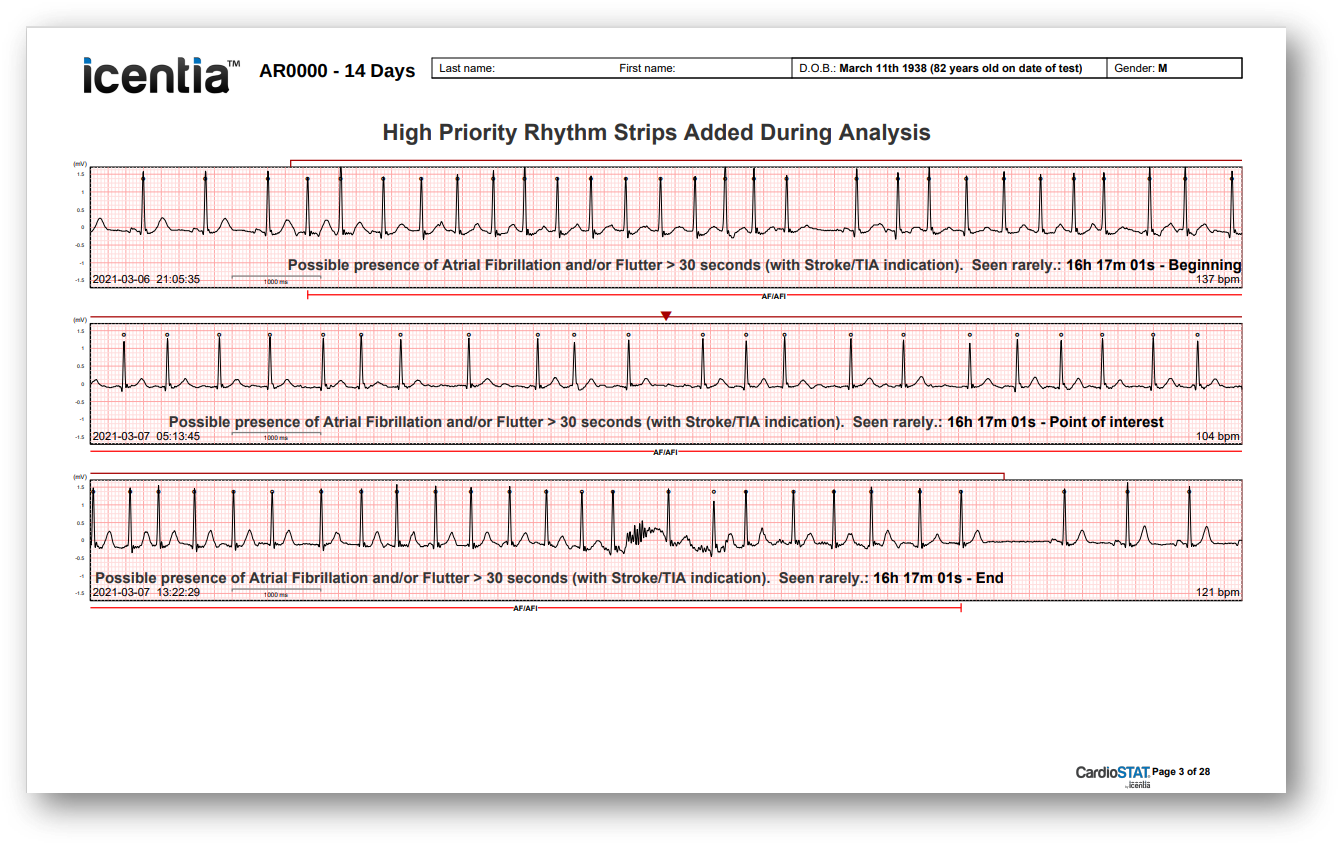
Task: Click the AF/AFI label beneath the middle strip
Action: pos(664,451)
